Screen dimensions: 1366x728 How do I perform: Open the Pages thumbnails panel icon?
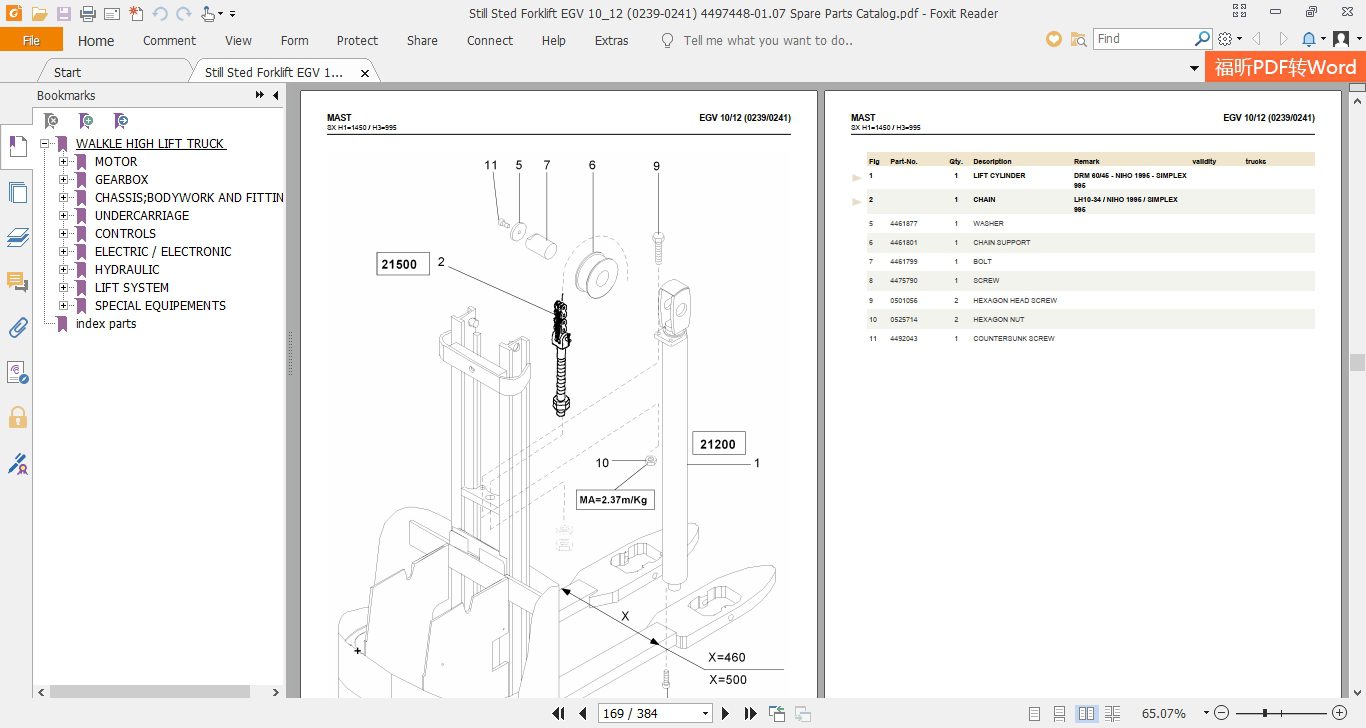17,192
